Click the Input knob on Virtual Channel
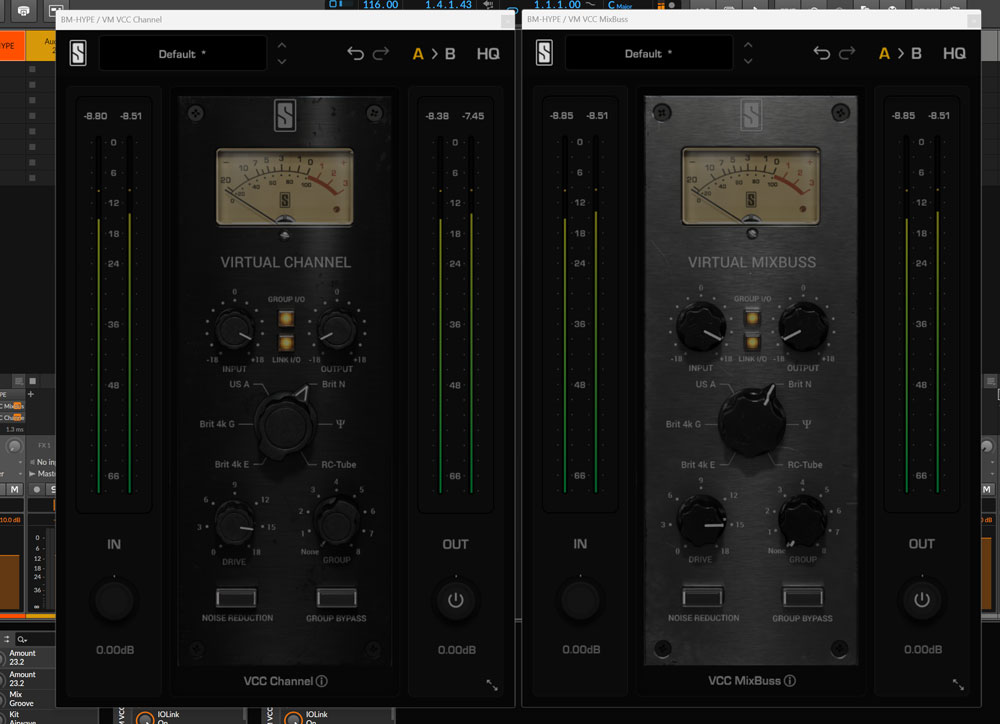Screen dimensions: 1000x724 pos(234,329)
